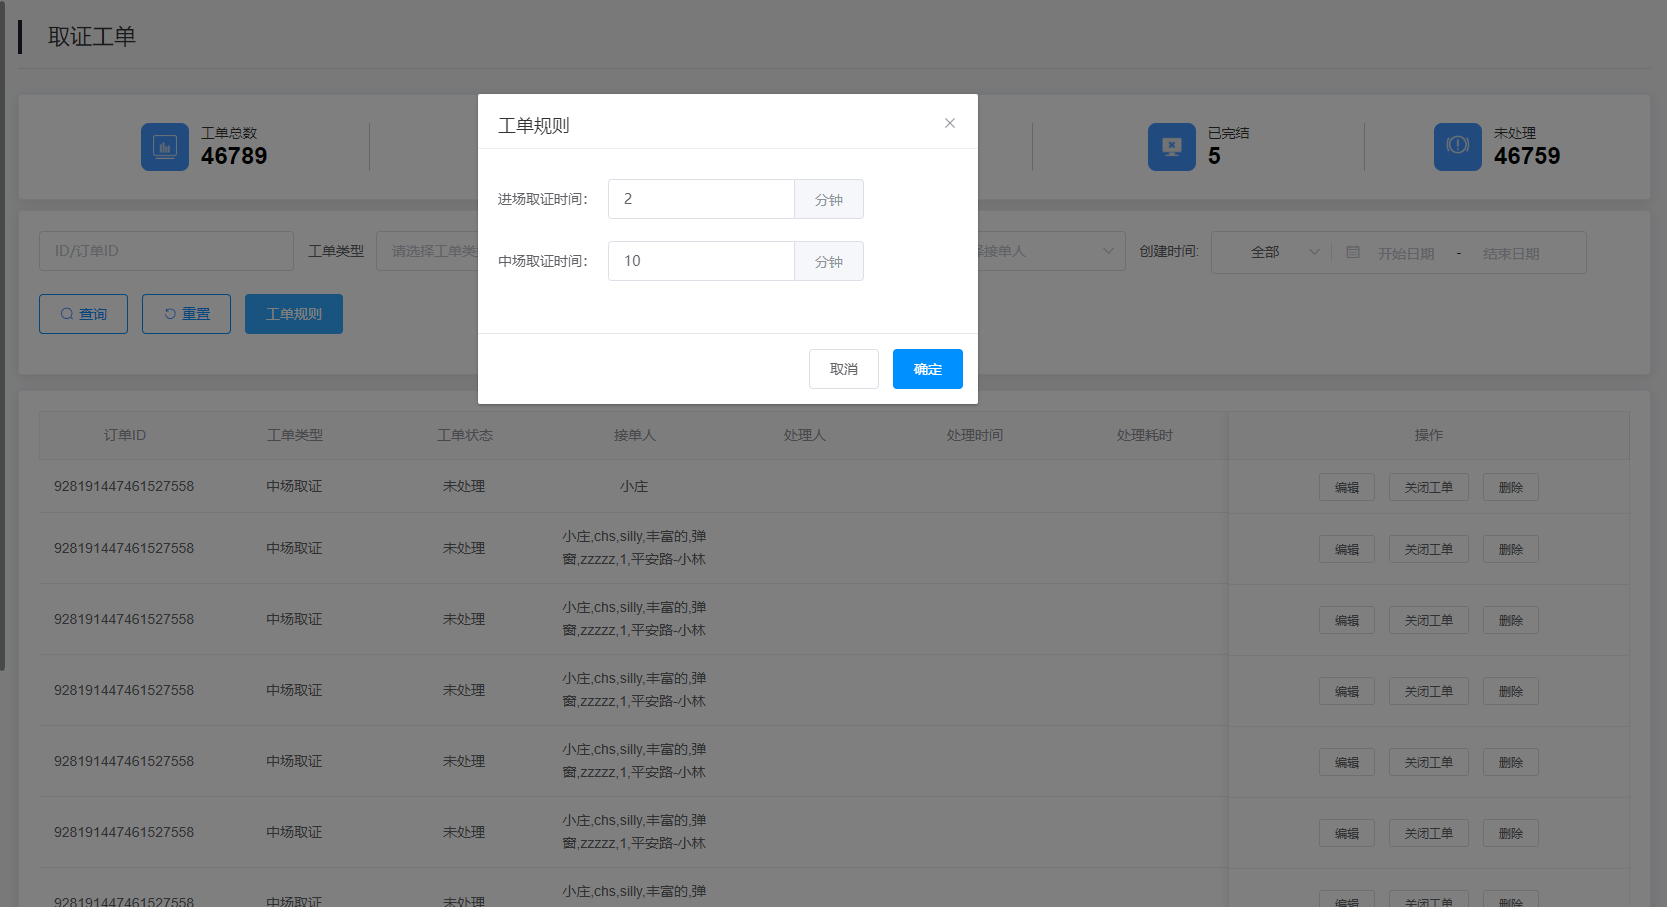Focus the ID/订单ID search field
1667x907 pixels.
click(x=166, y=251)
